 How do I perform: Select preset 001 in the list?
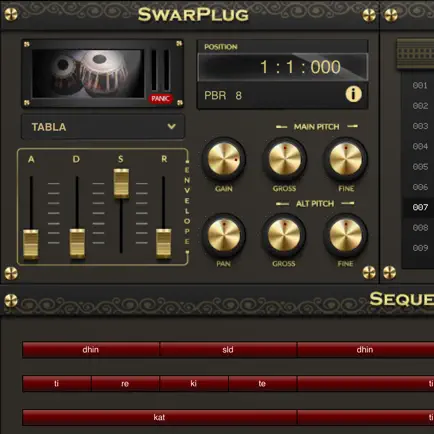[420, 86]
